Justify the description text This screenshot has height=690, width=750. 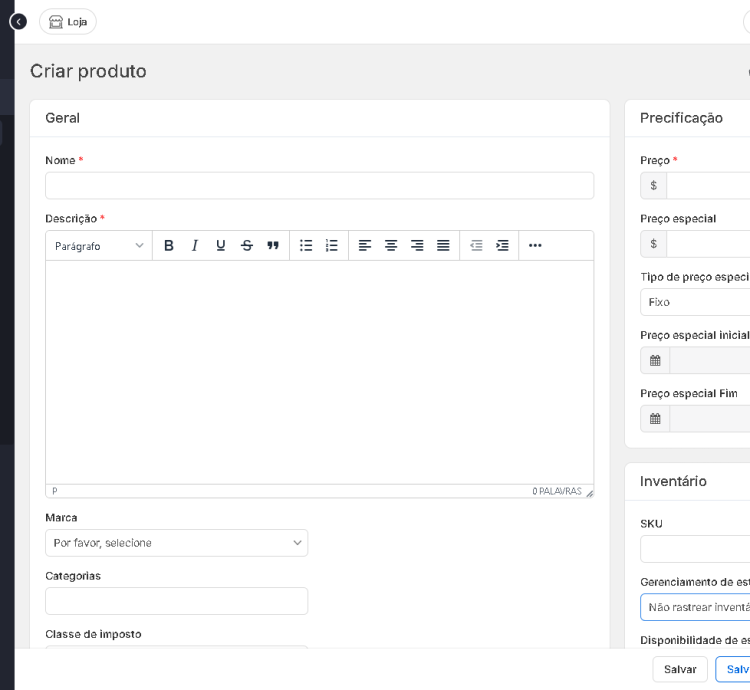click(x=443, y=246)
